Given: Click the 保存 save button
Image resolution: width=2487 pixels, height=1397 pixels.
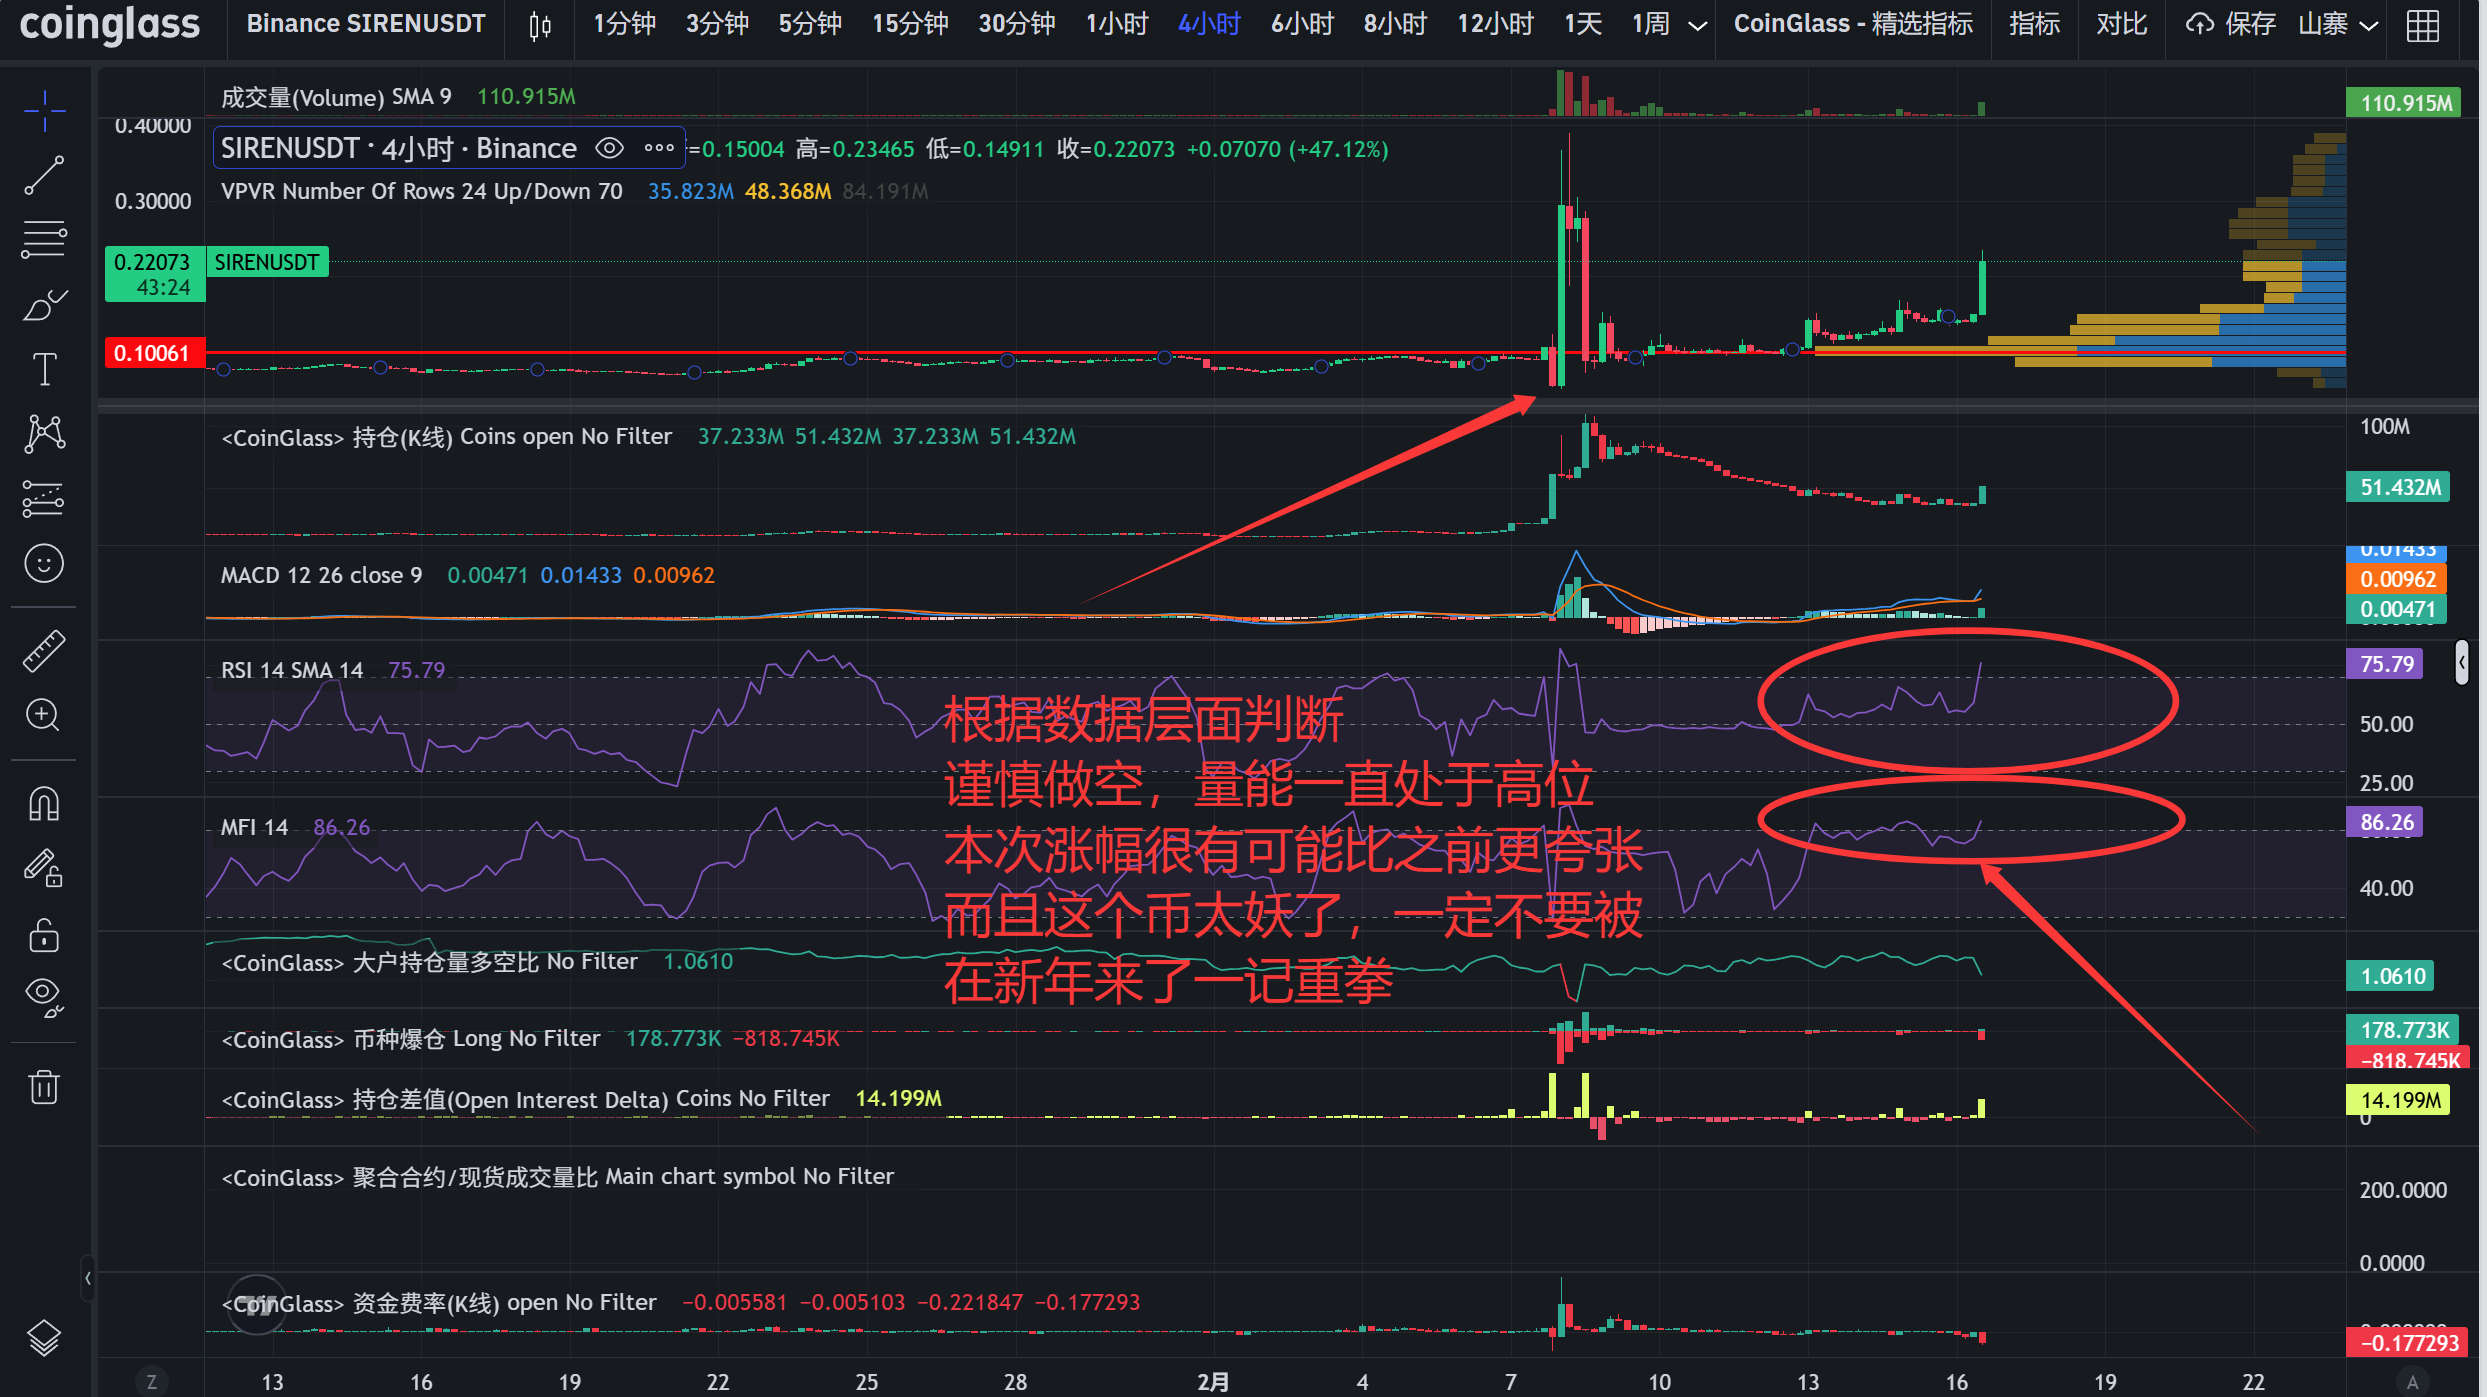Looking at the screenshot, I should pos(2230,24).
